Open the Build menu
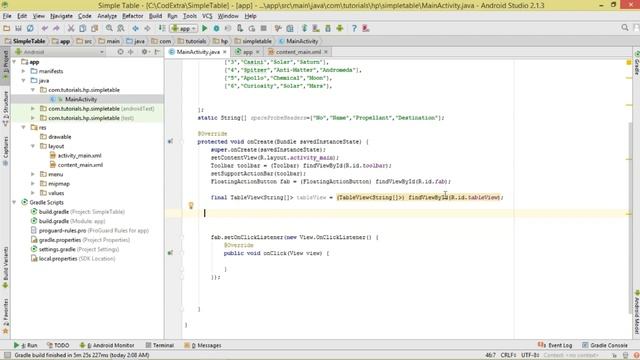This screenshot has height=360, width=640. (x=155, y=16)
